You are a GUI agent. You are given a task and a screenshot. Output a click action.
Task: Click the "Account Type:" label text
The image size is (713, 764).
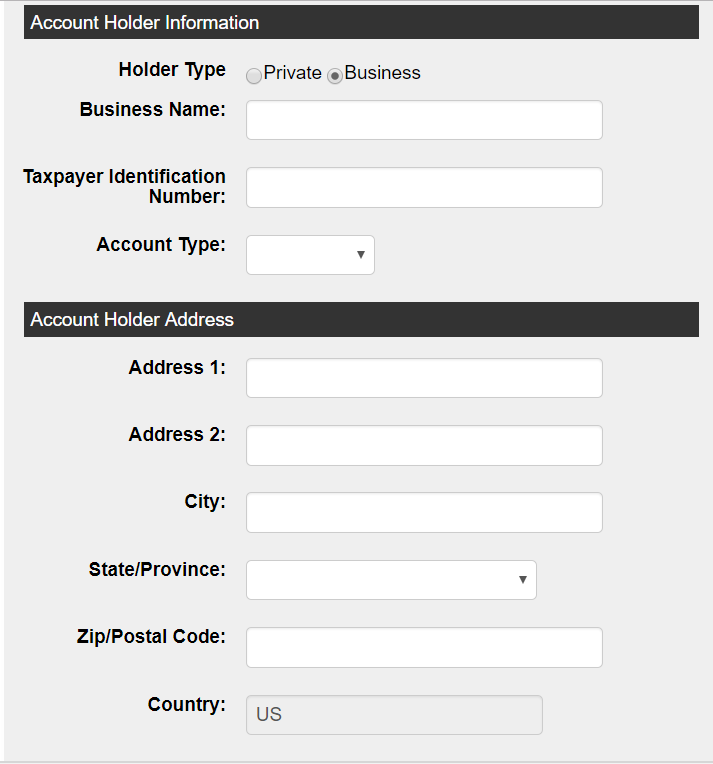(x=161, y=244)
